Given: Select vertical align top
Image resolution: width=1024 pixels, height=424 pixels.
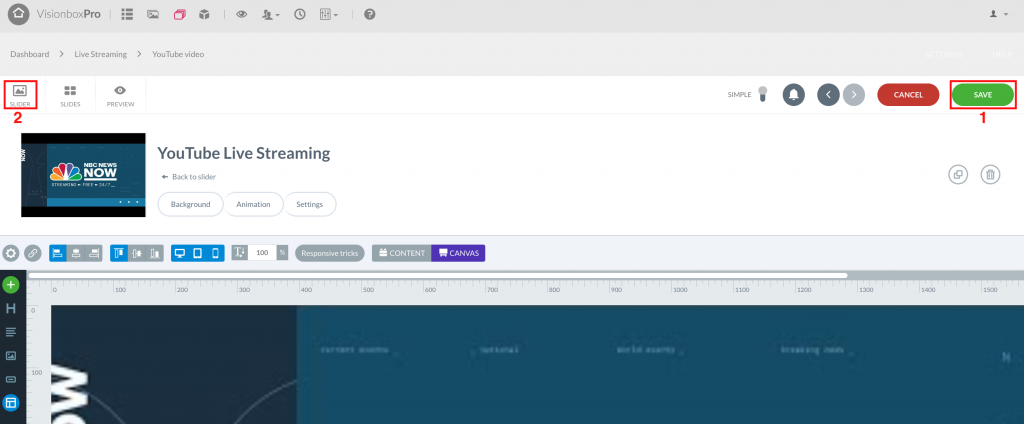Looking at the screenshot, I should pyautogui.click(x=119, y=253).
